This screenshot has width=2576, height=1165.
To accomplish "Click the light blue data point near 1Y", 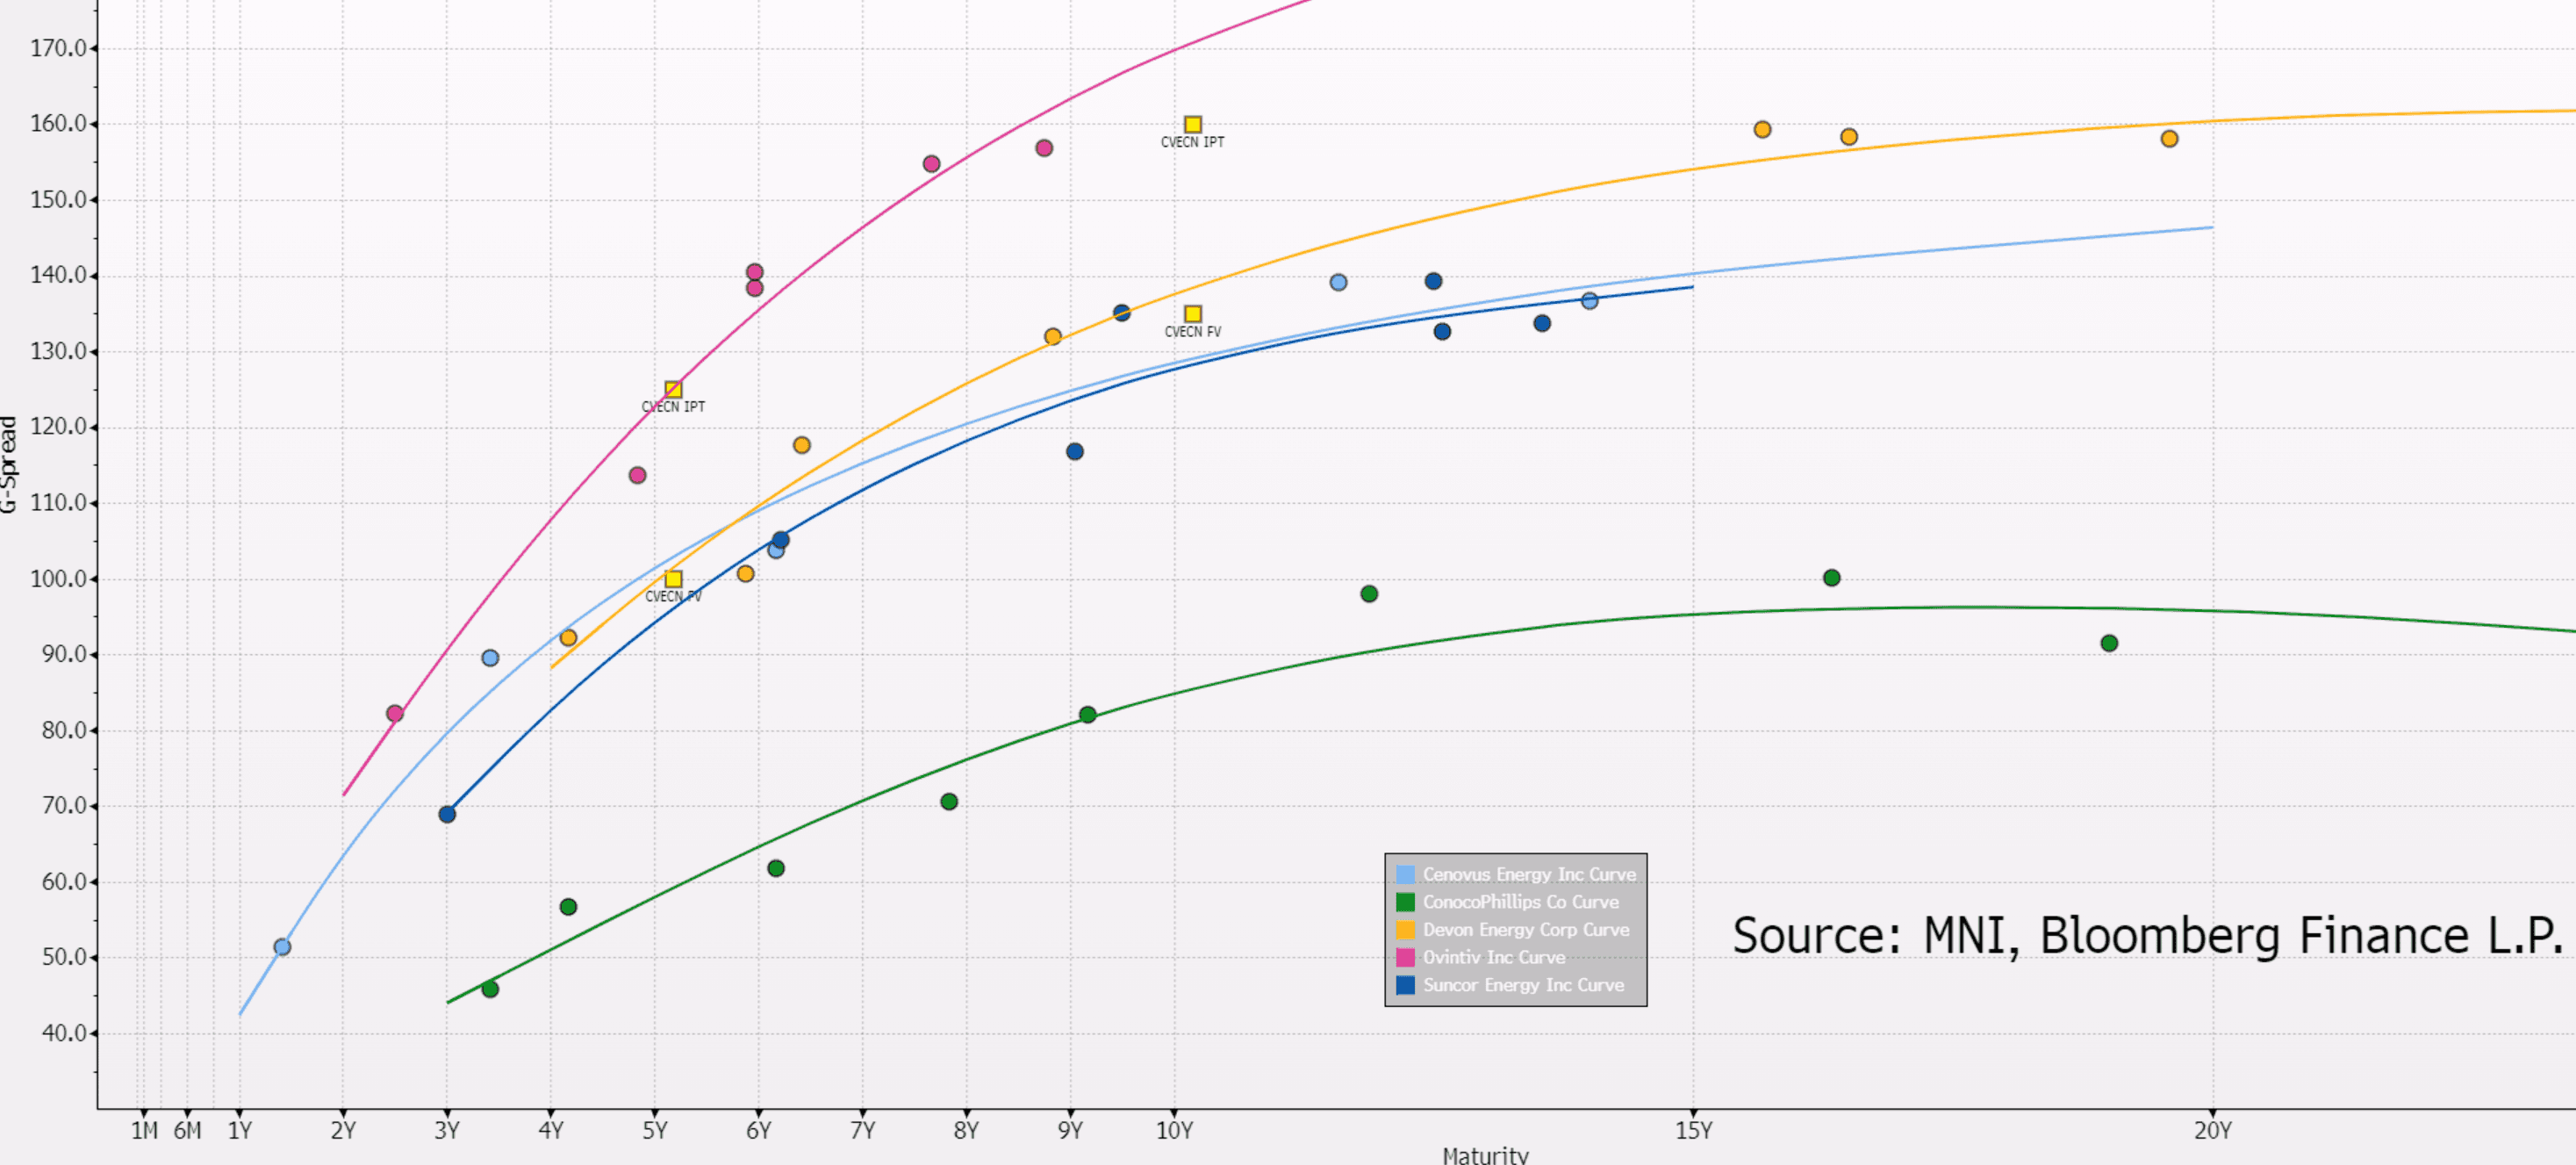I will [x=282, y=946].
